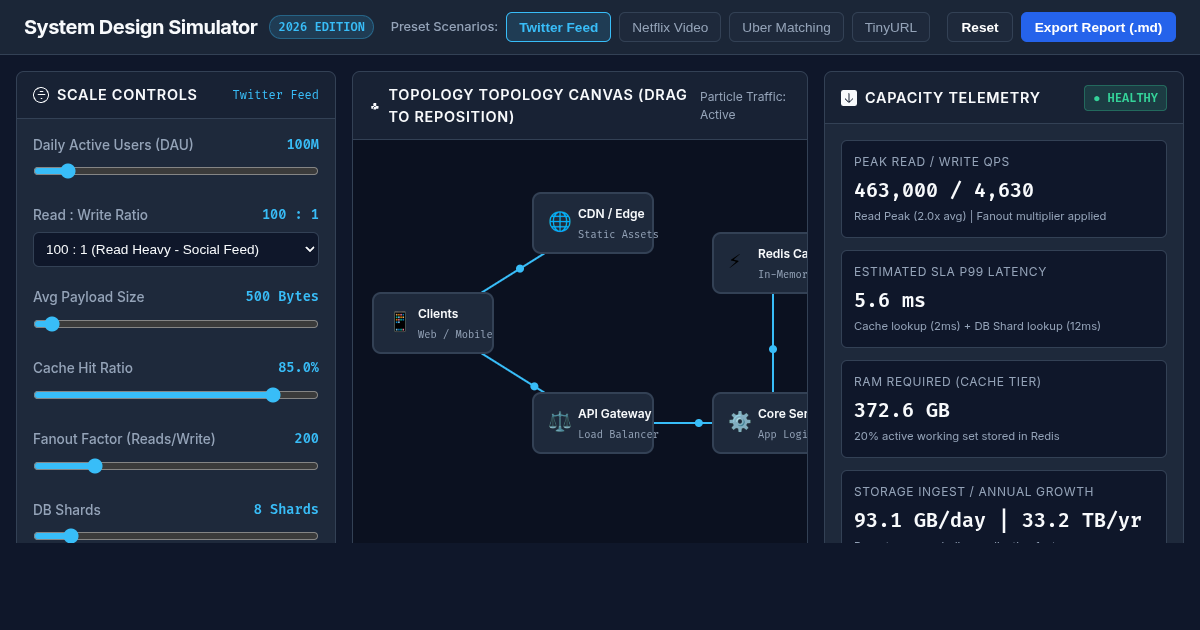Click the Topology Canvas header icon
The height and width of the screenshot is (630, 1200).
(375, 106)
